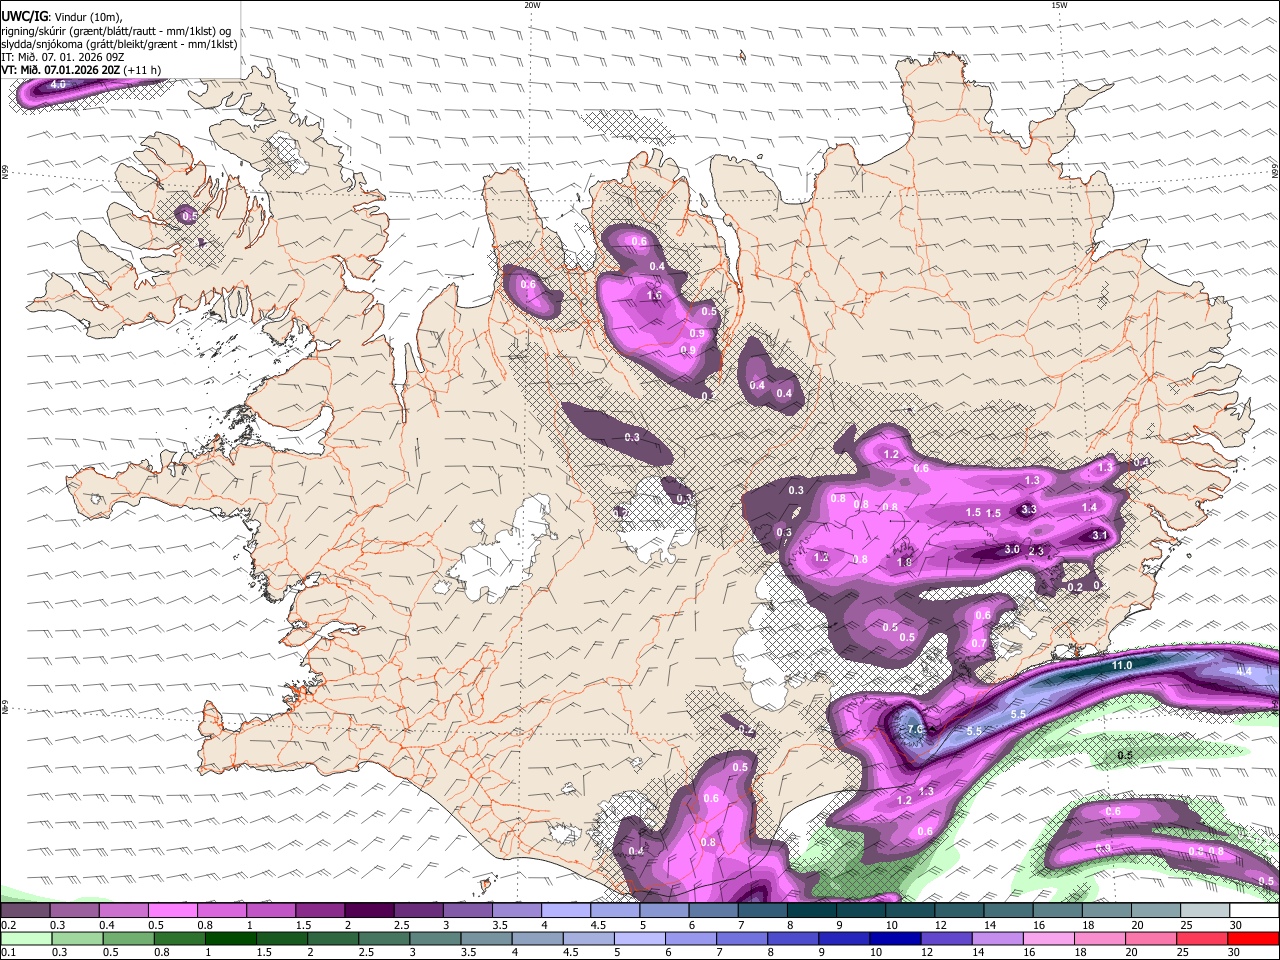Click the '1.8' precipitation value on the map
Image resolution: width=1280 pixels, height=960 pixels.
coord(905,562)
